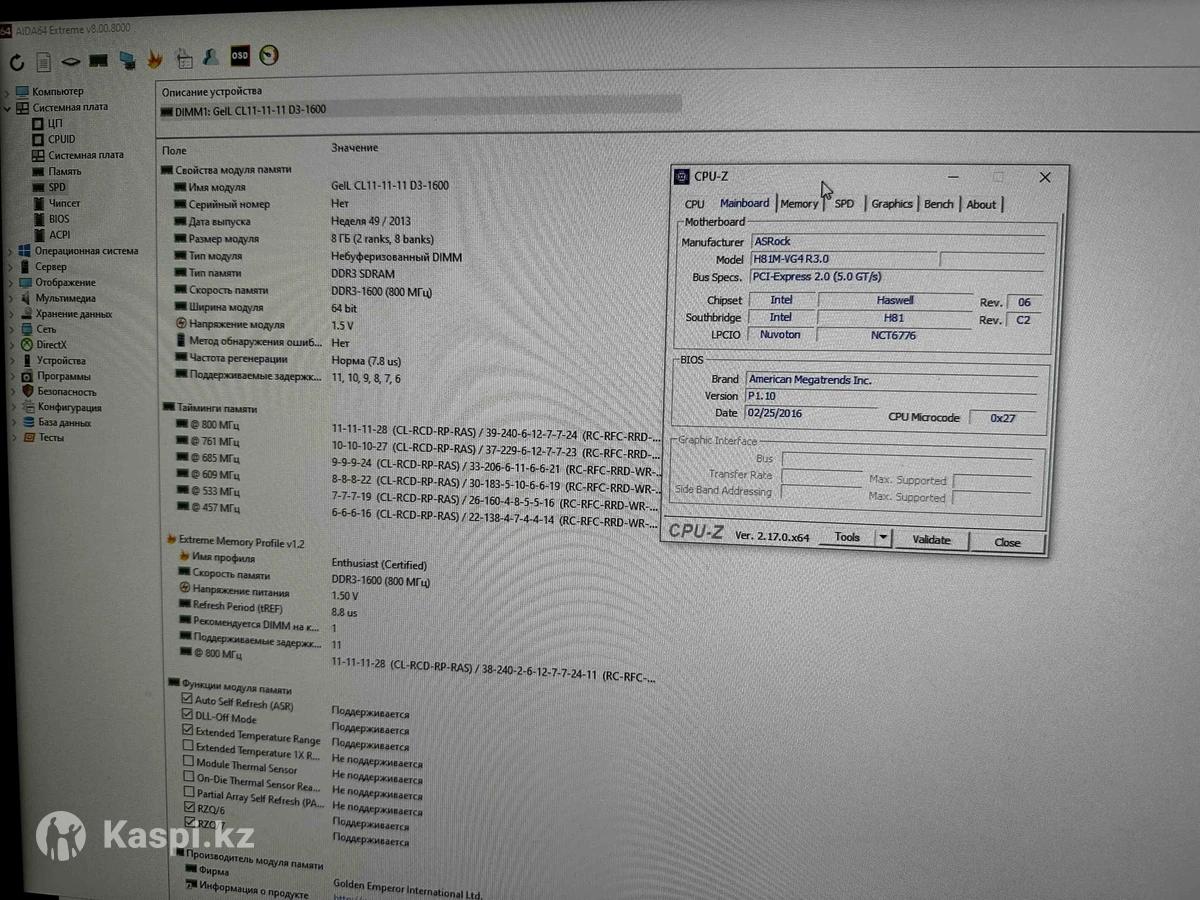Click the Refresh icon in AIDA64 toolbar
Image resolution: width=1200 pixels, height=900 pixels.
(x=17, y=62)
